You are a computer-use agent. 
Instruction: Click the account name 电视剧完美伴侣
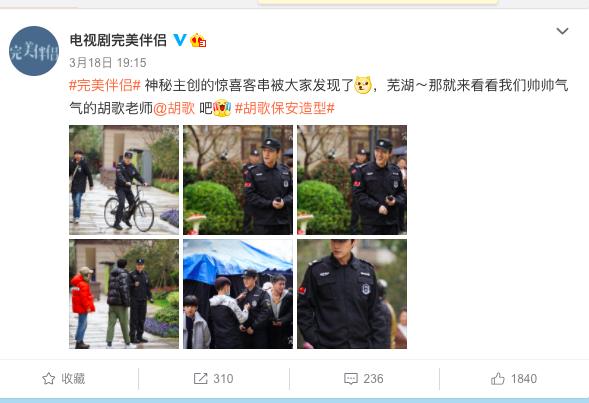coord(118,40)
